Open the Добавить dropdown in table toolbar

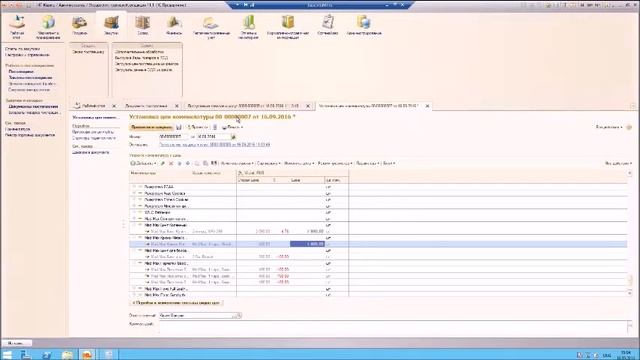[143, 163]
